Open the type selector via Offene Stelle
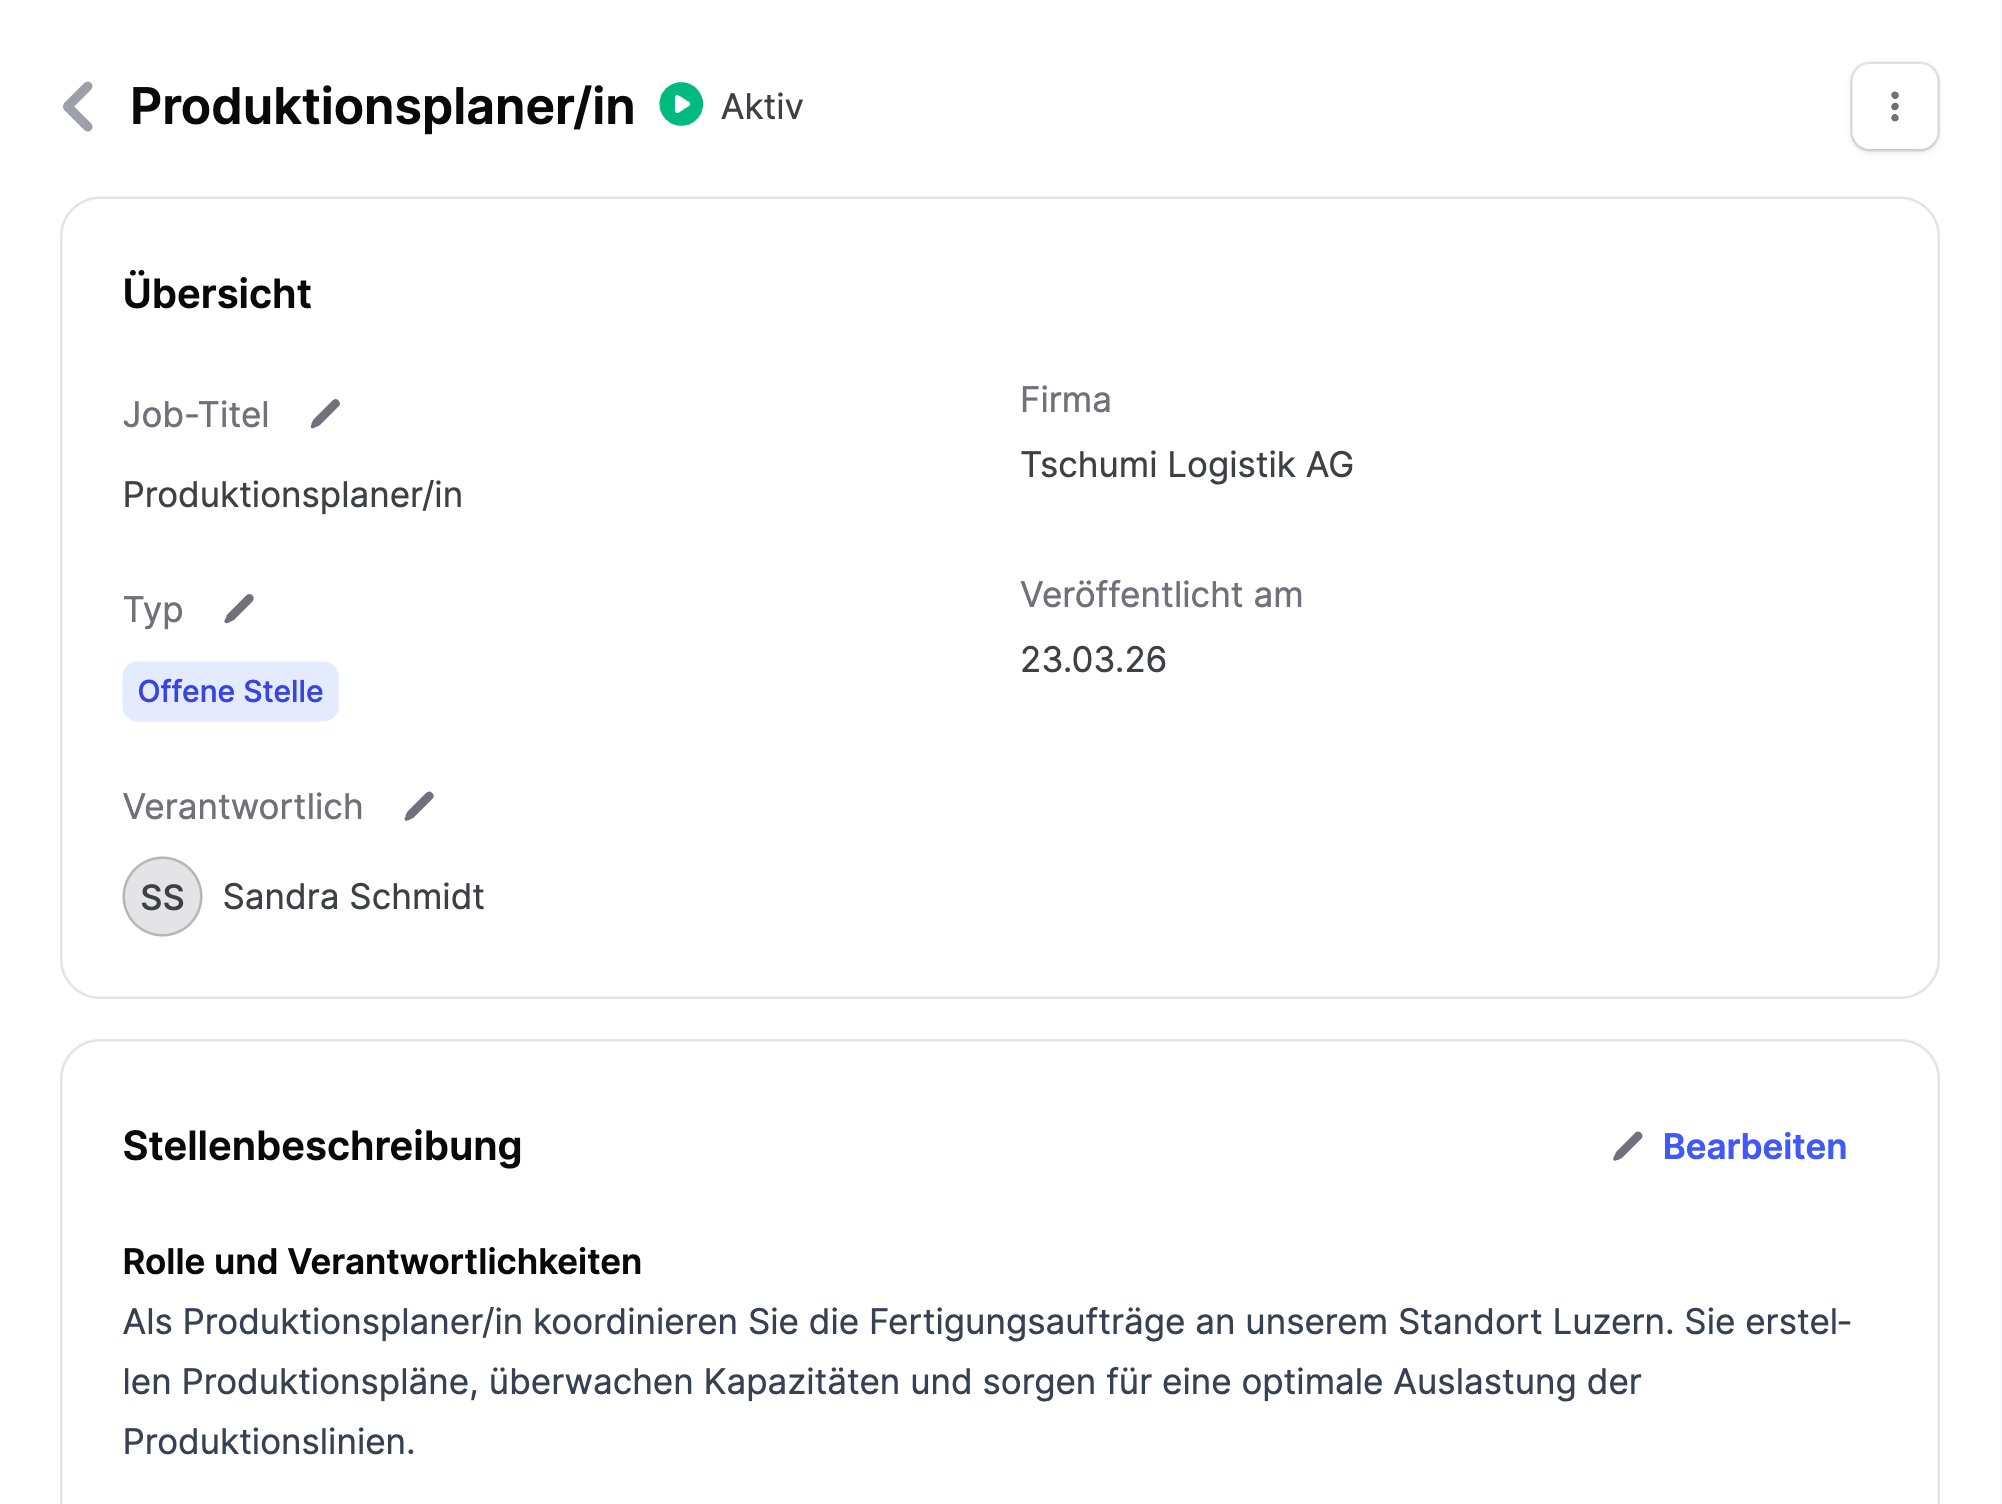This screenshot has height=1504, width=2002. click(230, 690)
